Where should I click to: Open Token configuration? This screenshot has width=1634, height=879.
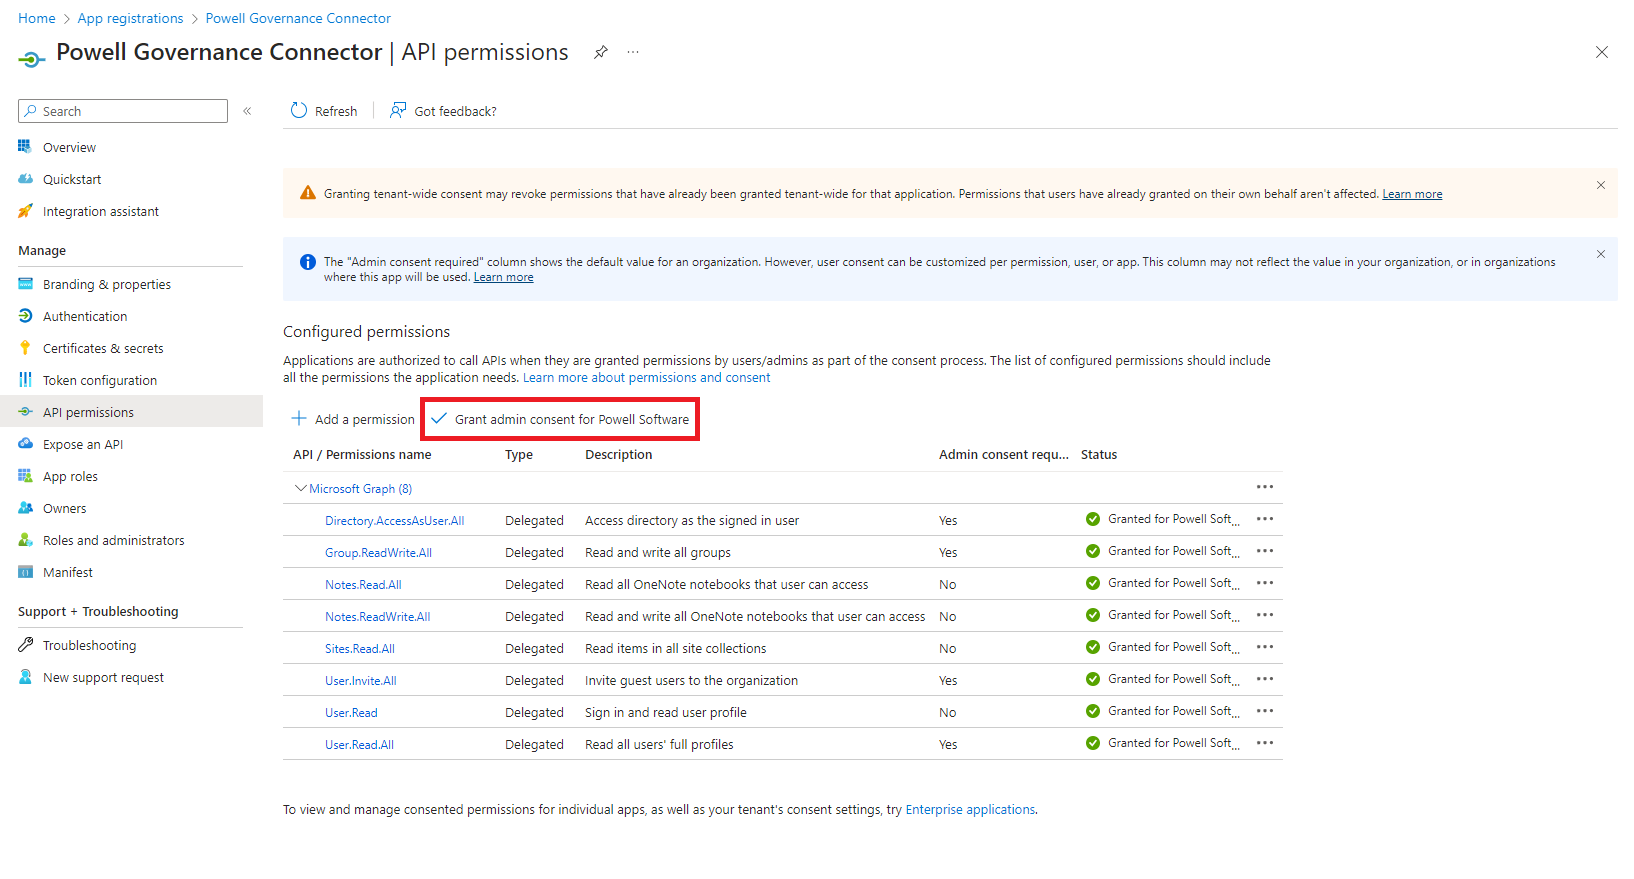(x=100, y=380)
